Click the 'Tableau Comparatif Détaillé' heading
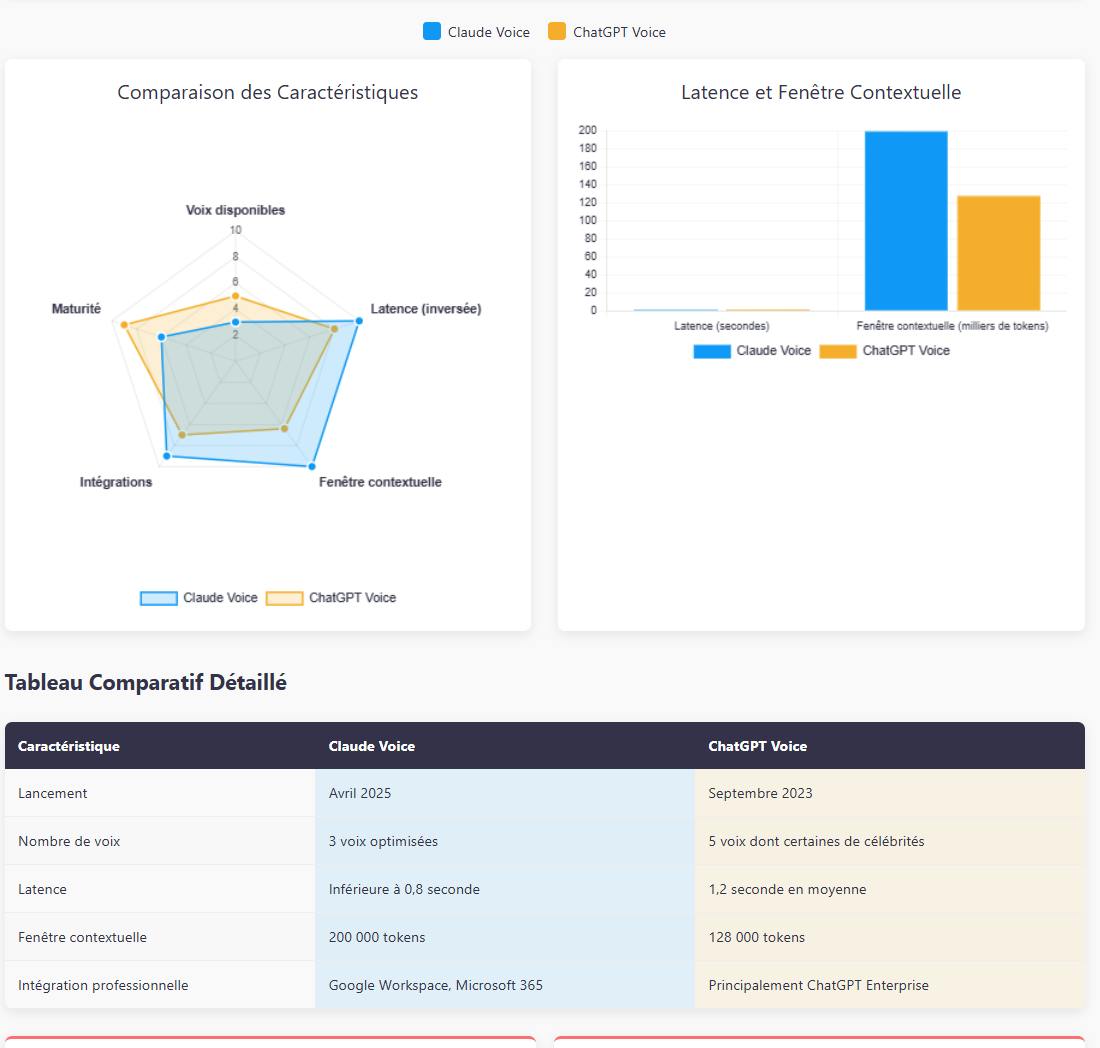The image size is (1100, 1048). (x=146, y=683)
